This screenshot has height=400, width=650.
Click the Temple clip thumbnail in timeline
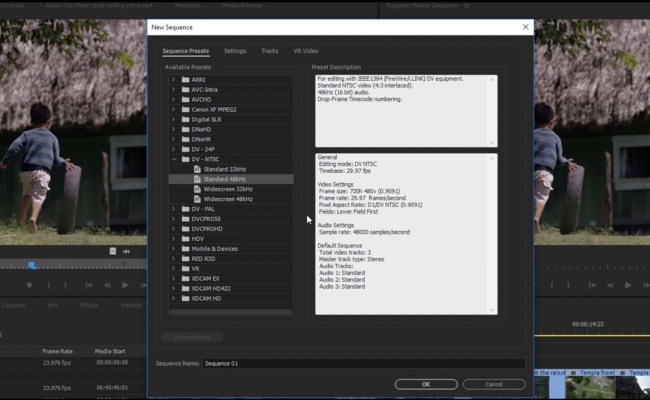590,388
